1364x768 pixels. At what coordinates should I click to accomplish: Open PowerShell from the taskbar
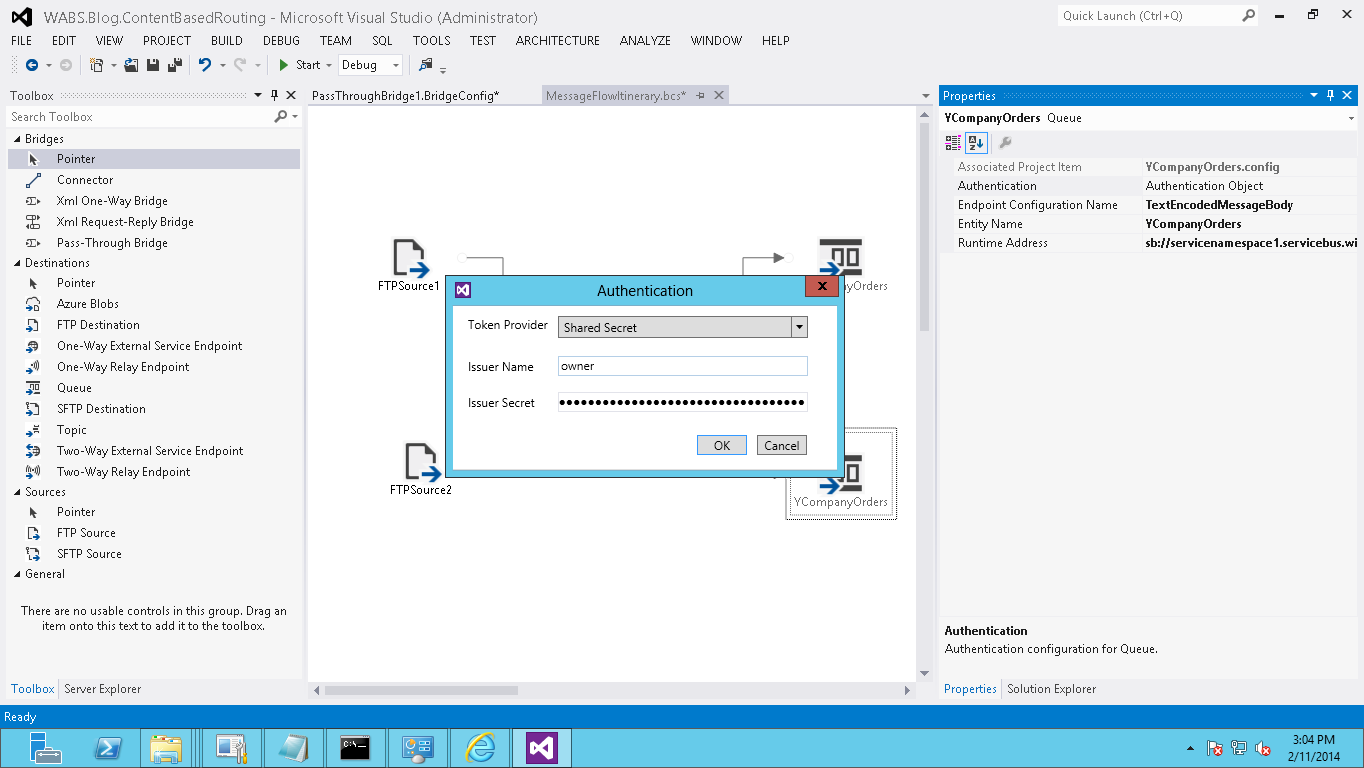coord(108,747)
